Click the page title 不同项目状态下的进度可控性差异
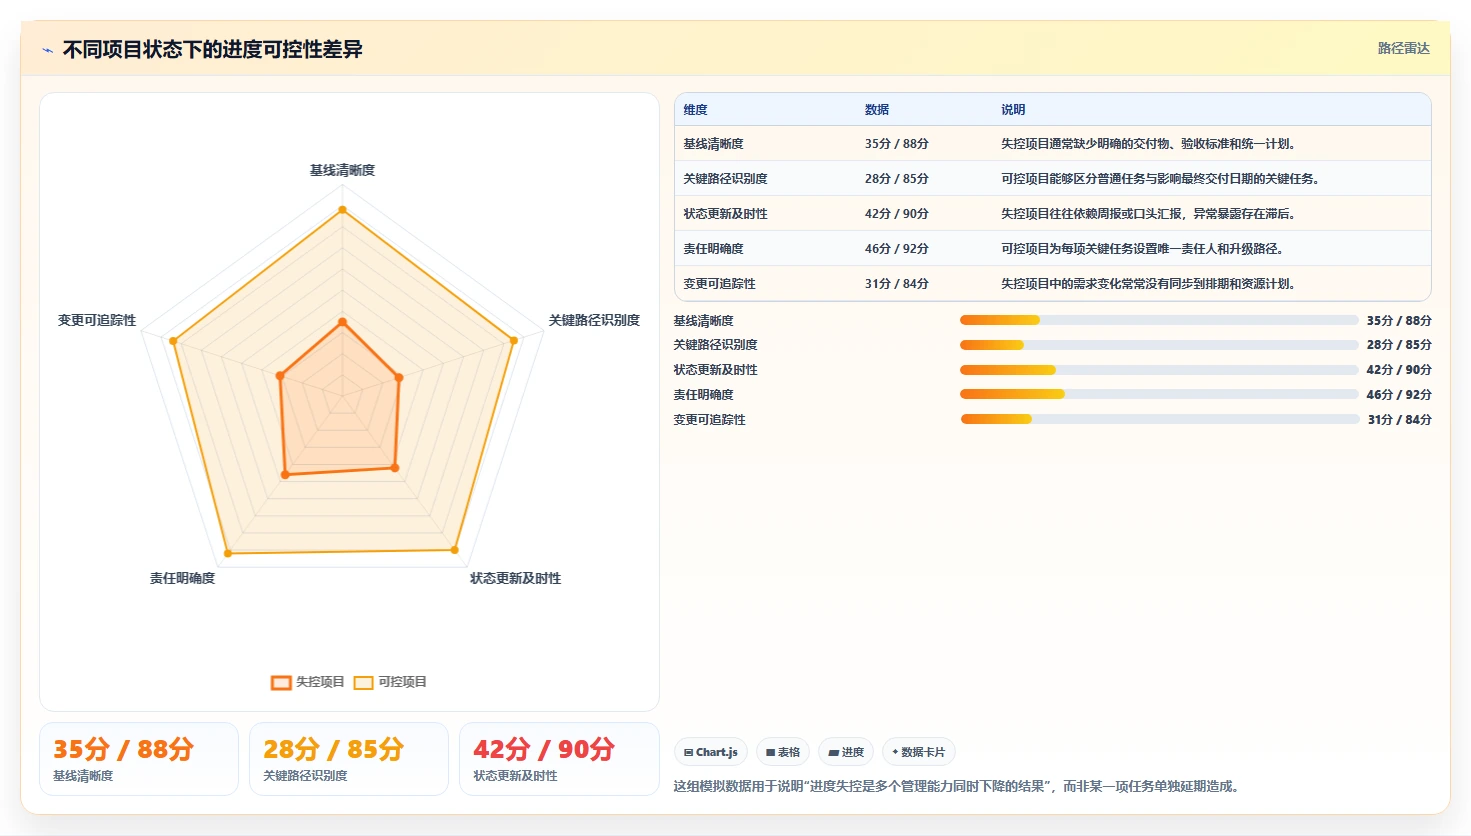 [212, 49]
